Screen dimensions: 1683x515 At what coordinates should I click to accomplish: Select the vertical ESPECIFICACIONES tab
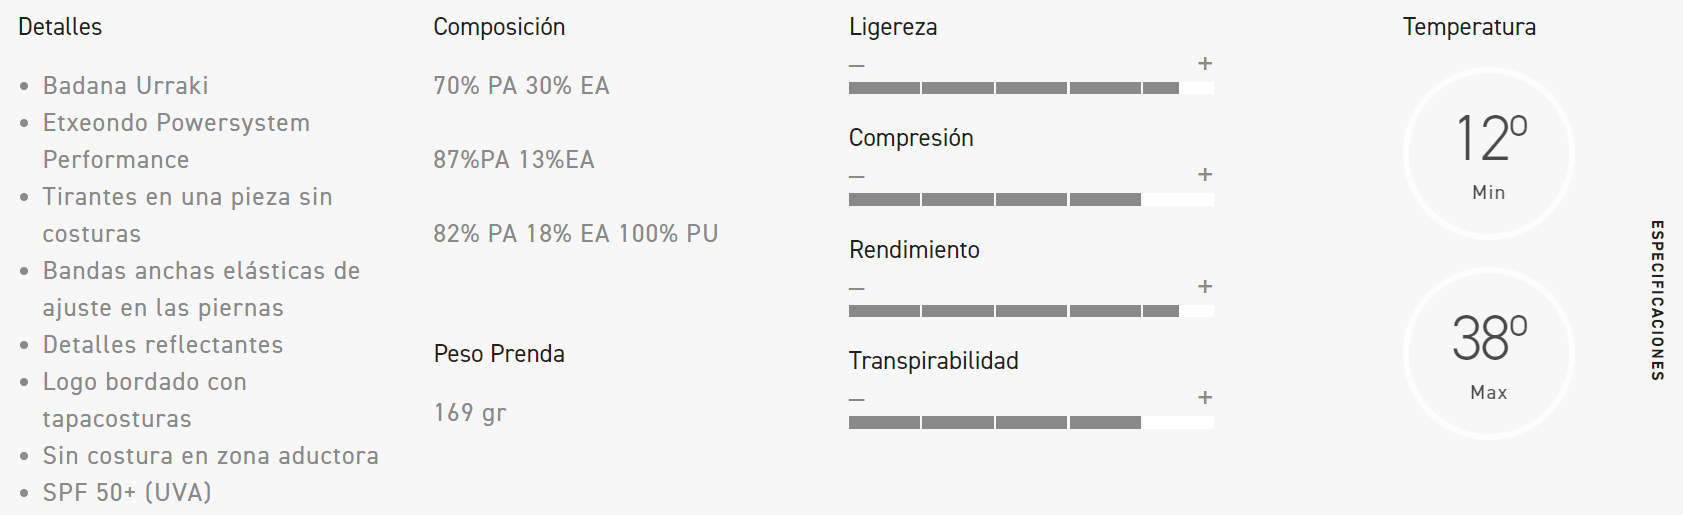(x=1657, y=300)
